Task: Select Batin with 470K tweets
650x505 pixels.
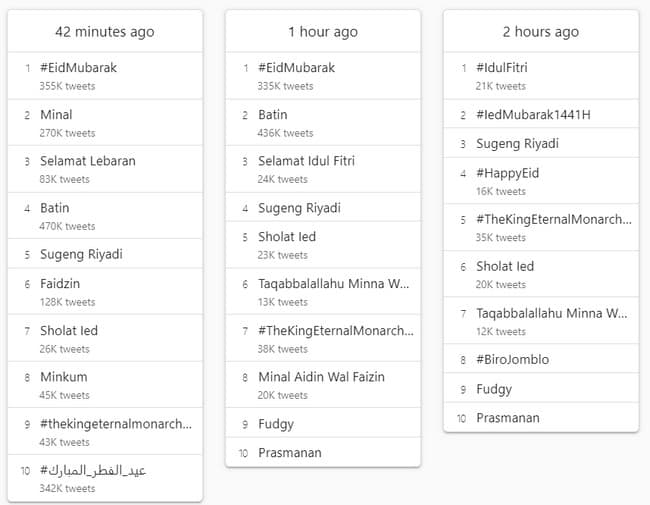Action: 55,208
